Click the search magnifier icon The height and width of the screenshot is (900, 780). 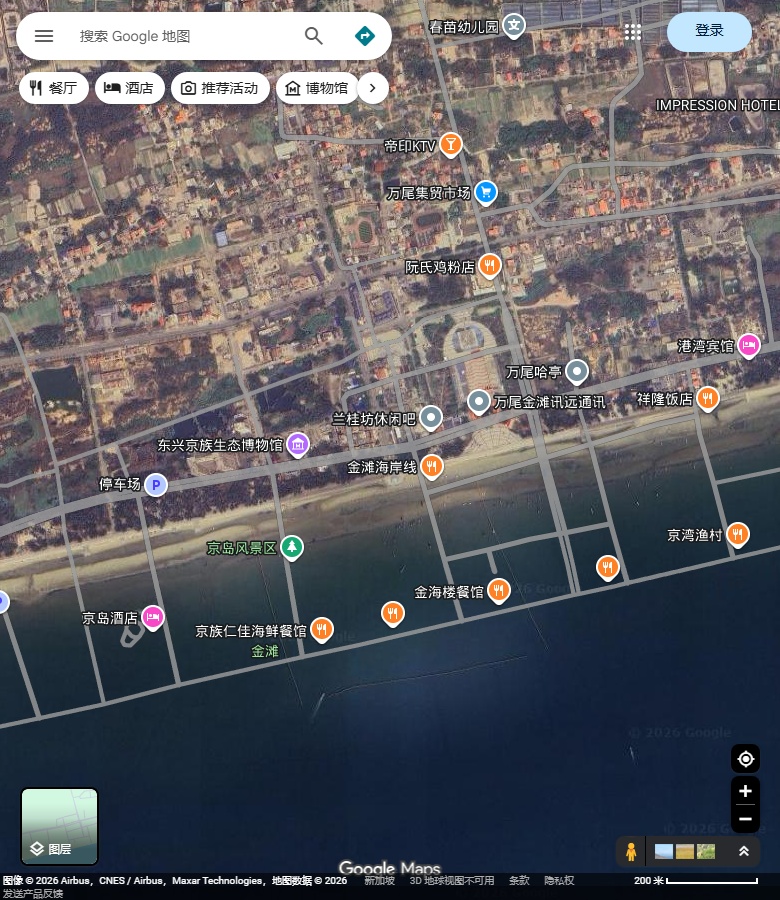[x=313, y=36]
